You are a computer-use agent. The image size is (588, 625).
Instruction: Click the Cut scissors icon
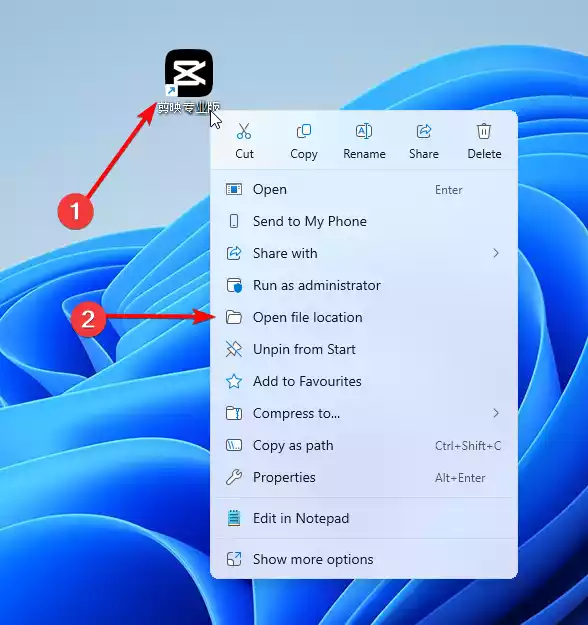(244, 131)
